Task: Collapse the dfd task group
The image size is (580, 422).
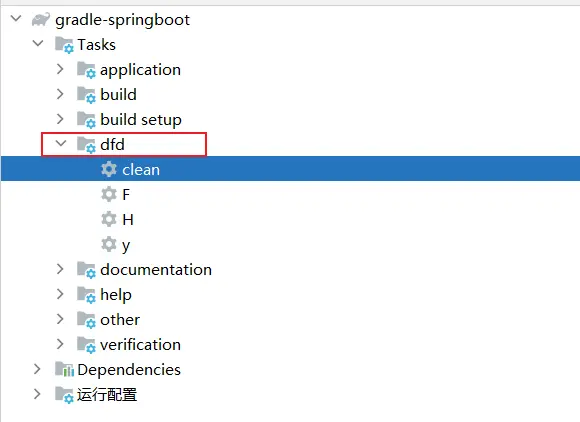Action: (x=61, y=143)
